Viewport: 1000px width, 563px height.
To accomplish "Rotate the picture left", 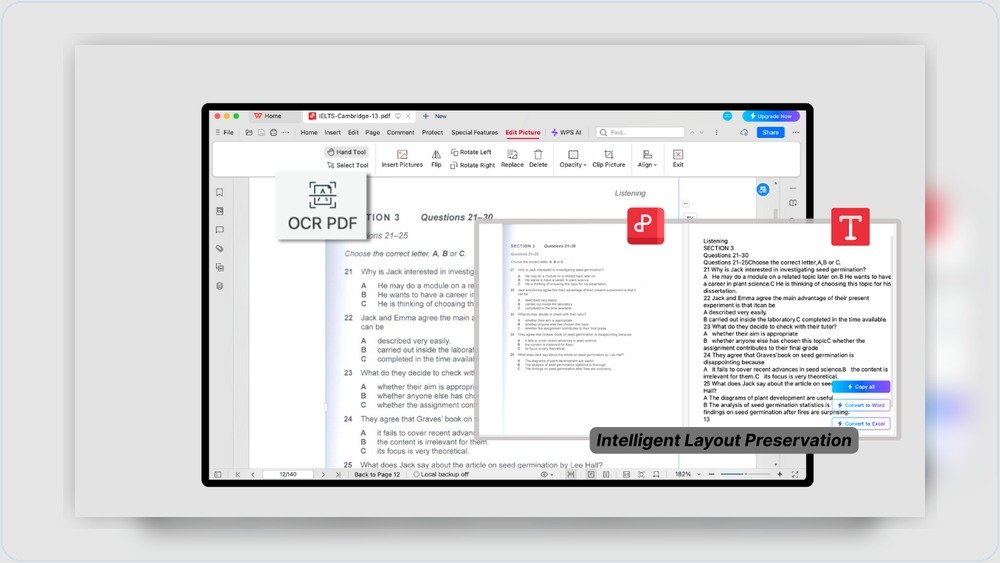I will tap(471, 152).
